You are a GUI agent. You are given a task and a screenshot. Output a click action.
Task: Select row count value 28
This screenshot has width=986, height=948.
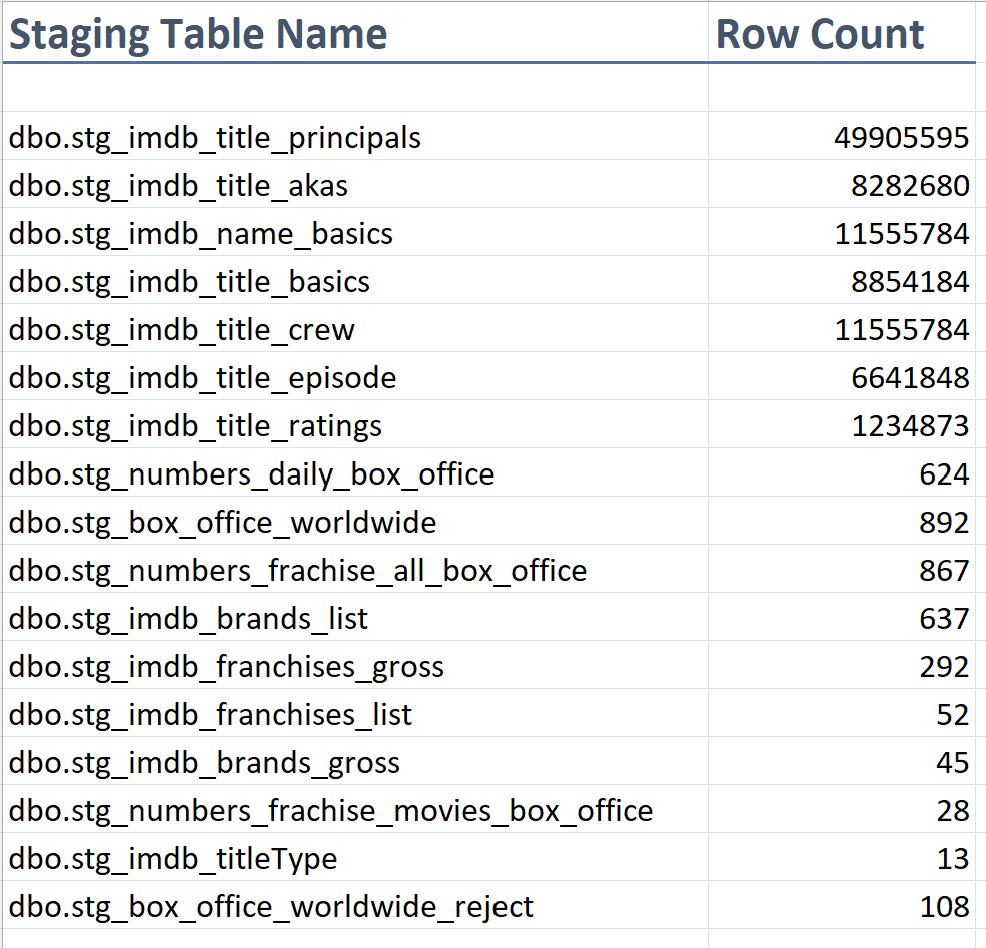[842, 809]
